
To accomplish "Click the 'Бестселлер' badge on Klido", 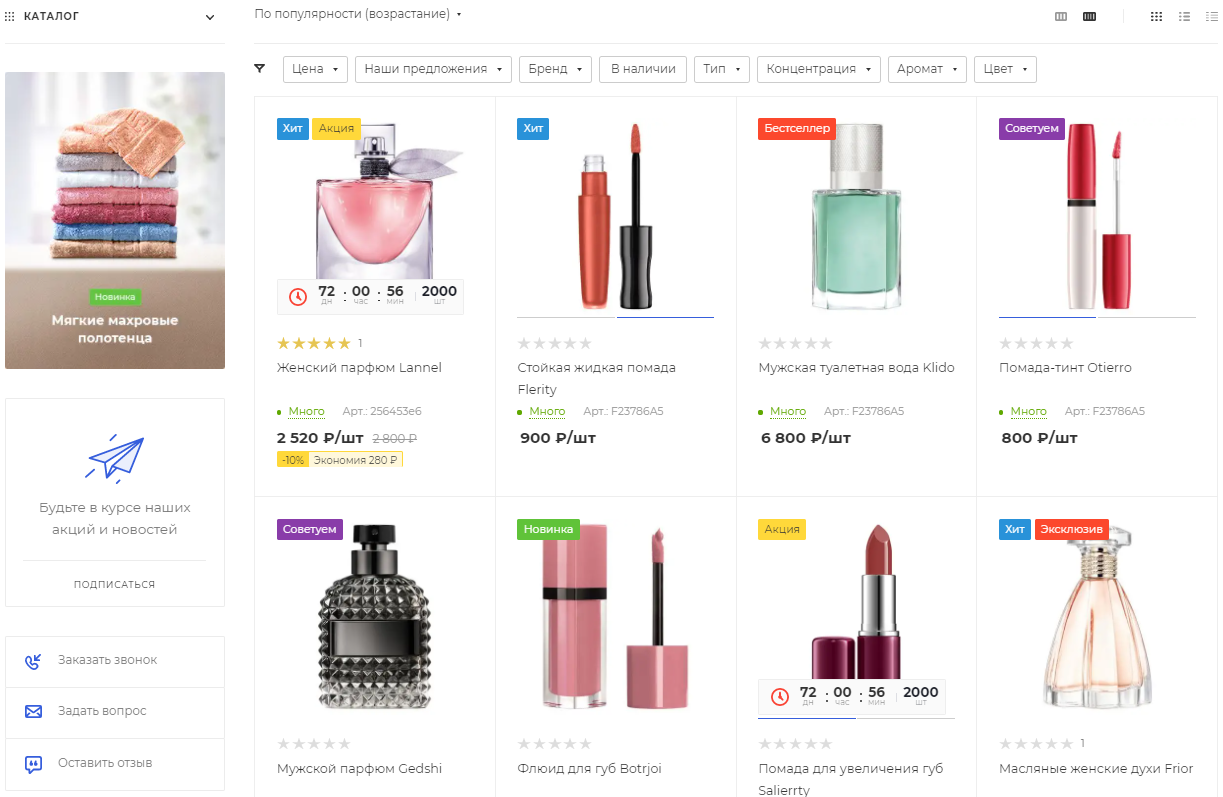I will click(x=797, y=129).
